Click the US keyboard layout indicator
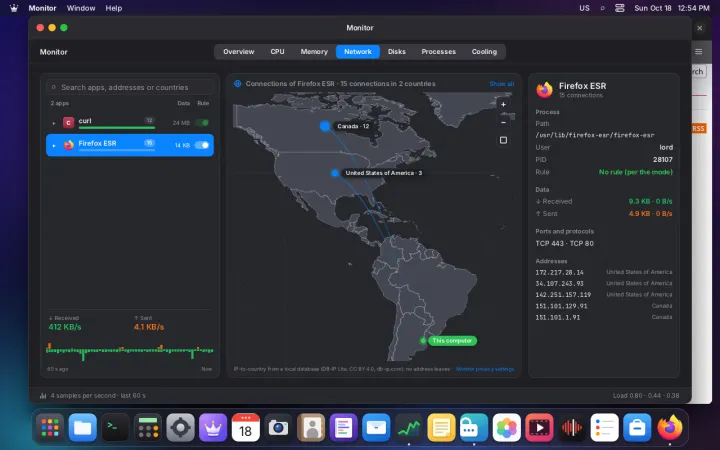 tap(584, 8)
